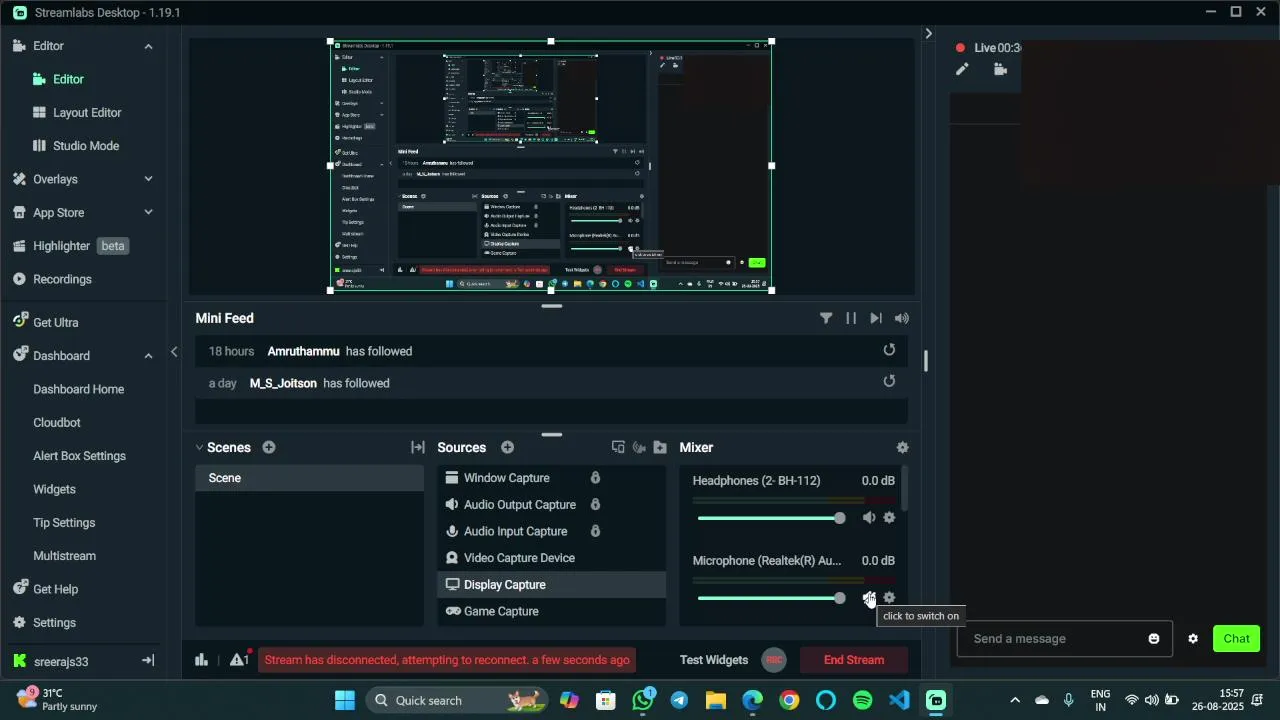Screen dimensions: 1280x720
Task: Open Headphones audio source settings gear
Action: click(x=889, y=518)
